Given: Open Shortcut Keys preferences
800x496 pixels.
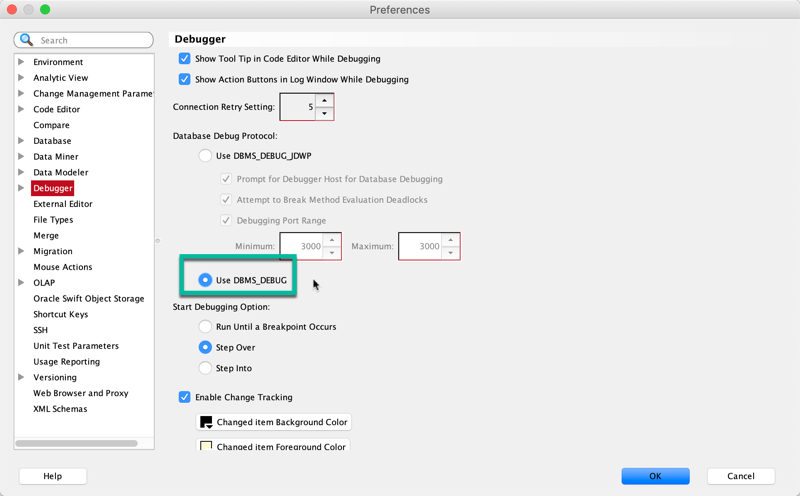Looking at the screenshot, I should pos(61,314).
